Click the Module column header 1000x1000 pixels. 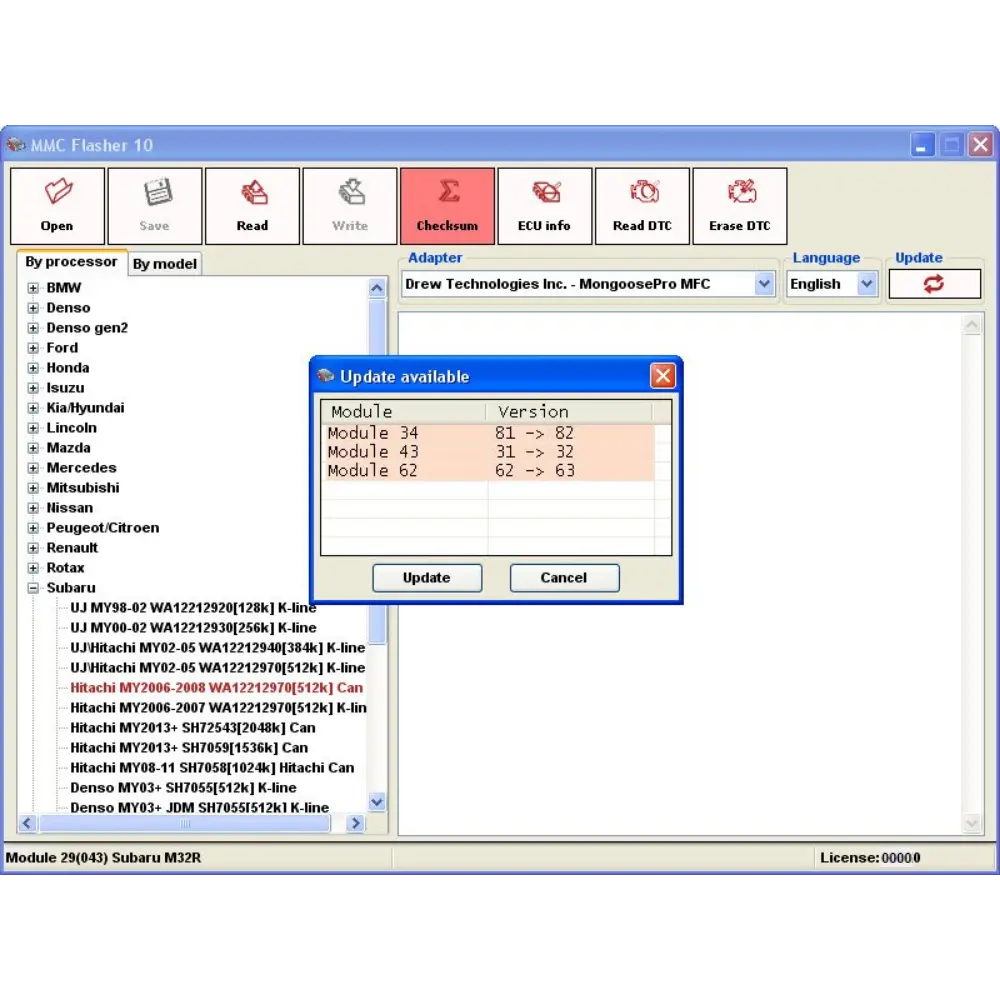click(x=403, y=411)
